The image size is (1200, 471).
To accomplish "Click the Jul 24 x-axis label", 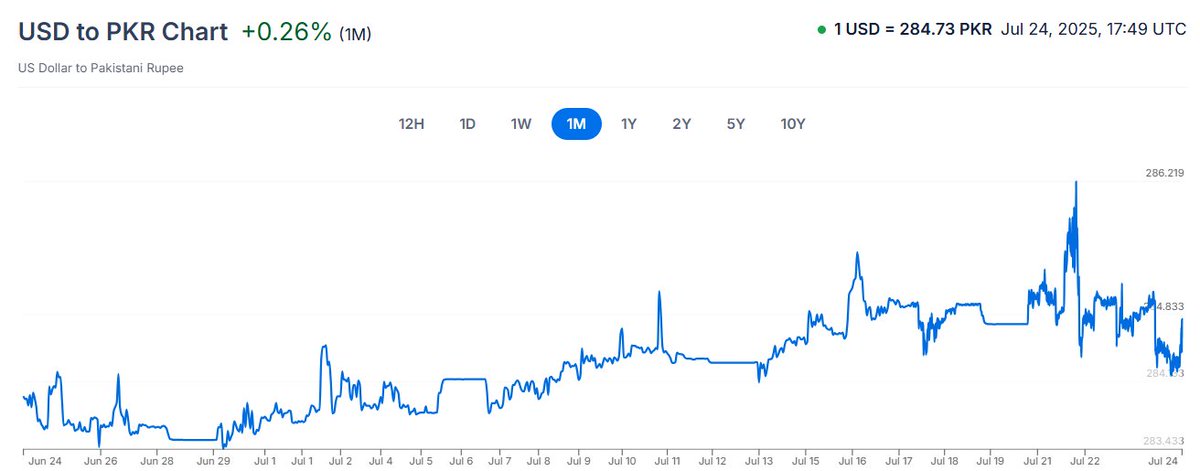I will pyautogui.click(x=1163, y=462).
